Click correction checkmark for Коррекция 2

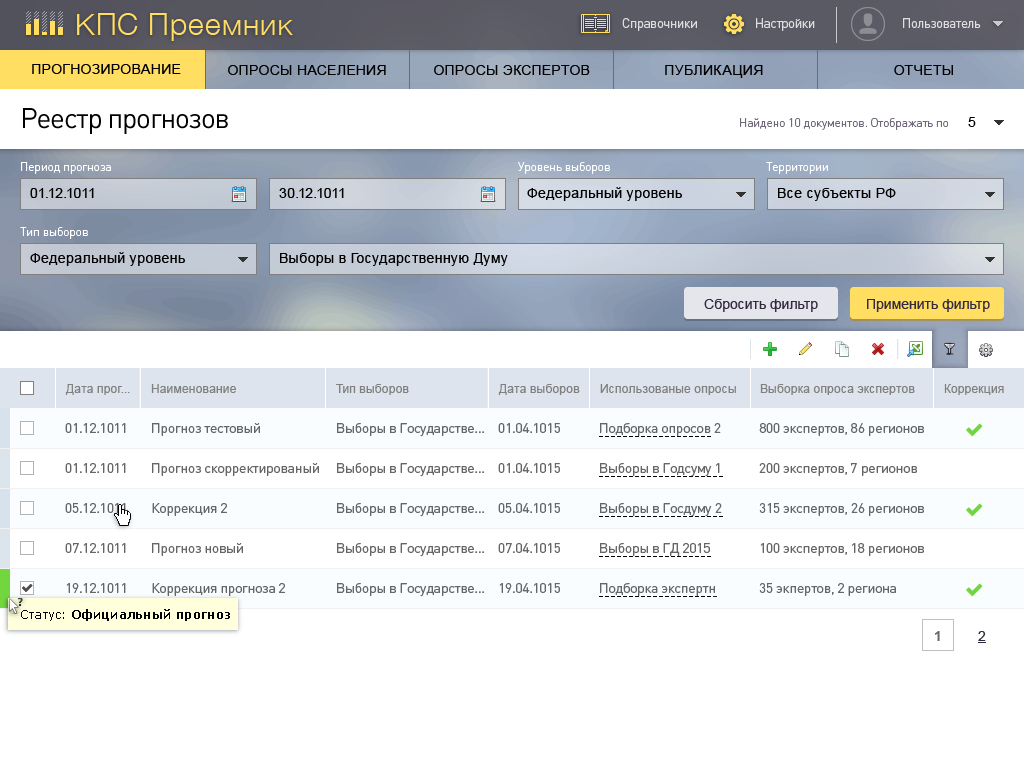coord(974,509)
